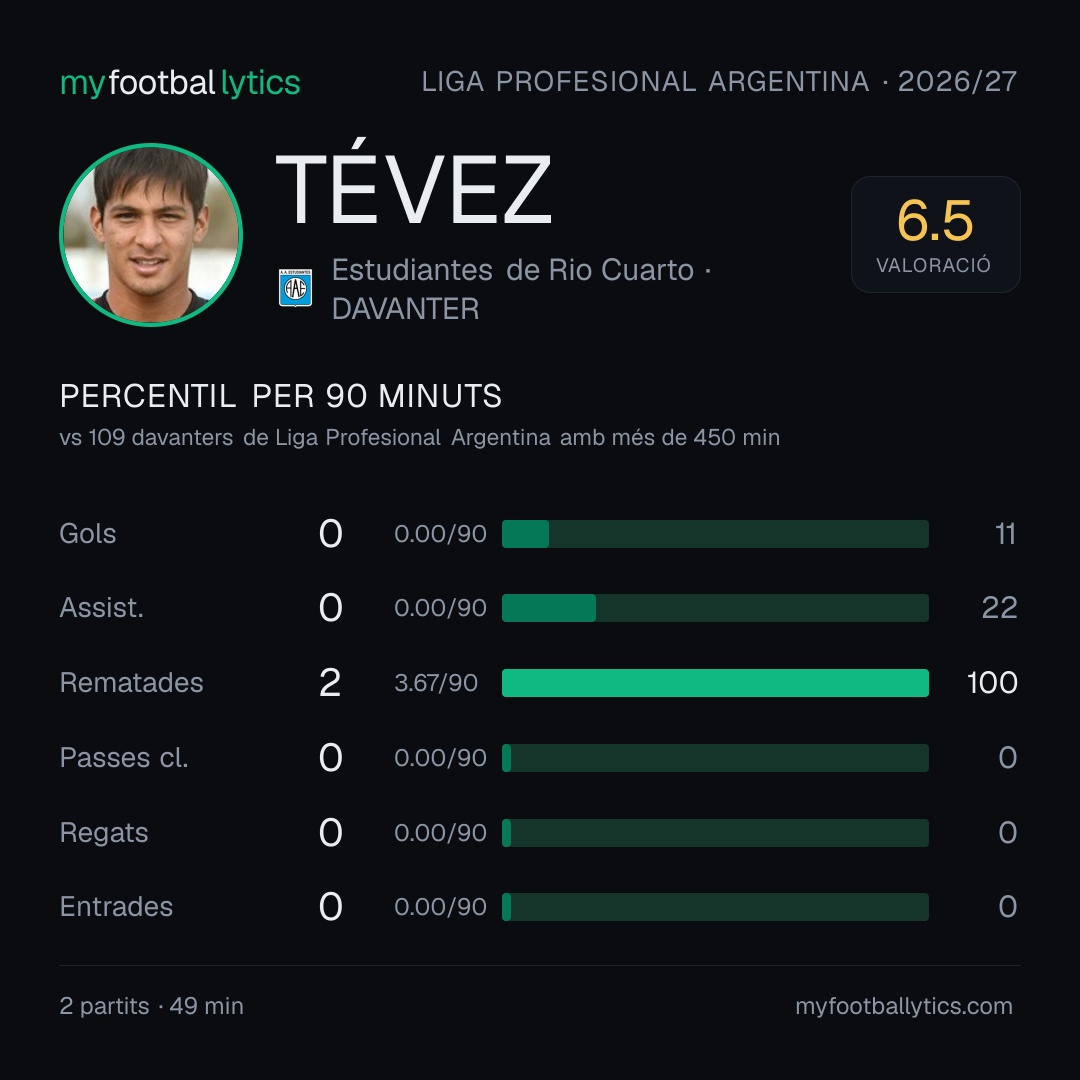Click the Assist. percentile bar
This screenshot has width=1080, height=1080.
click(715, 608)
